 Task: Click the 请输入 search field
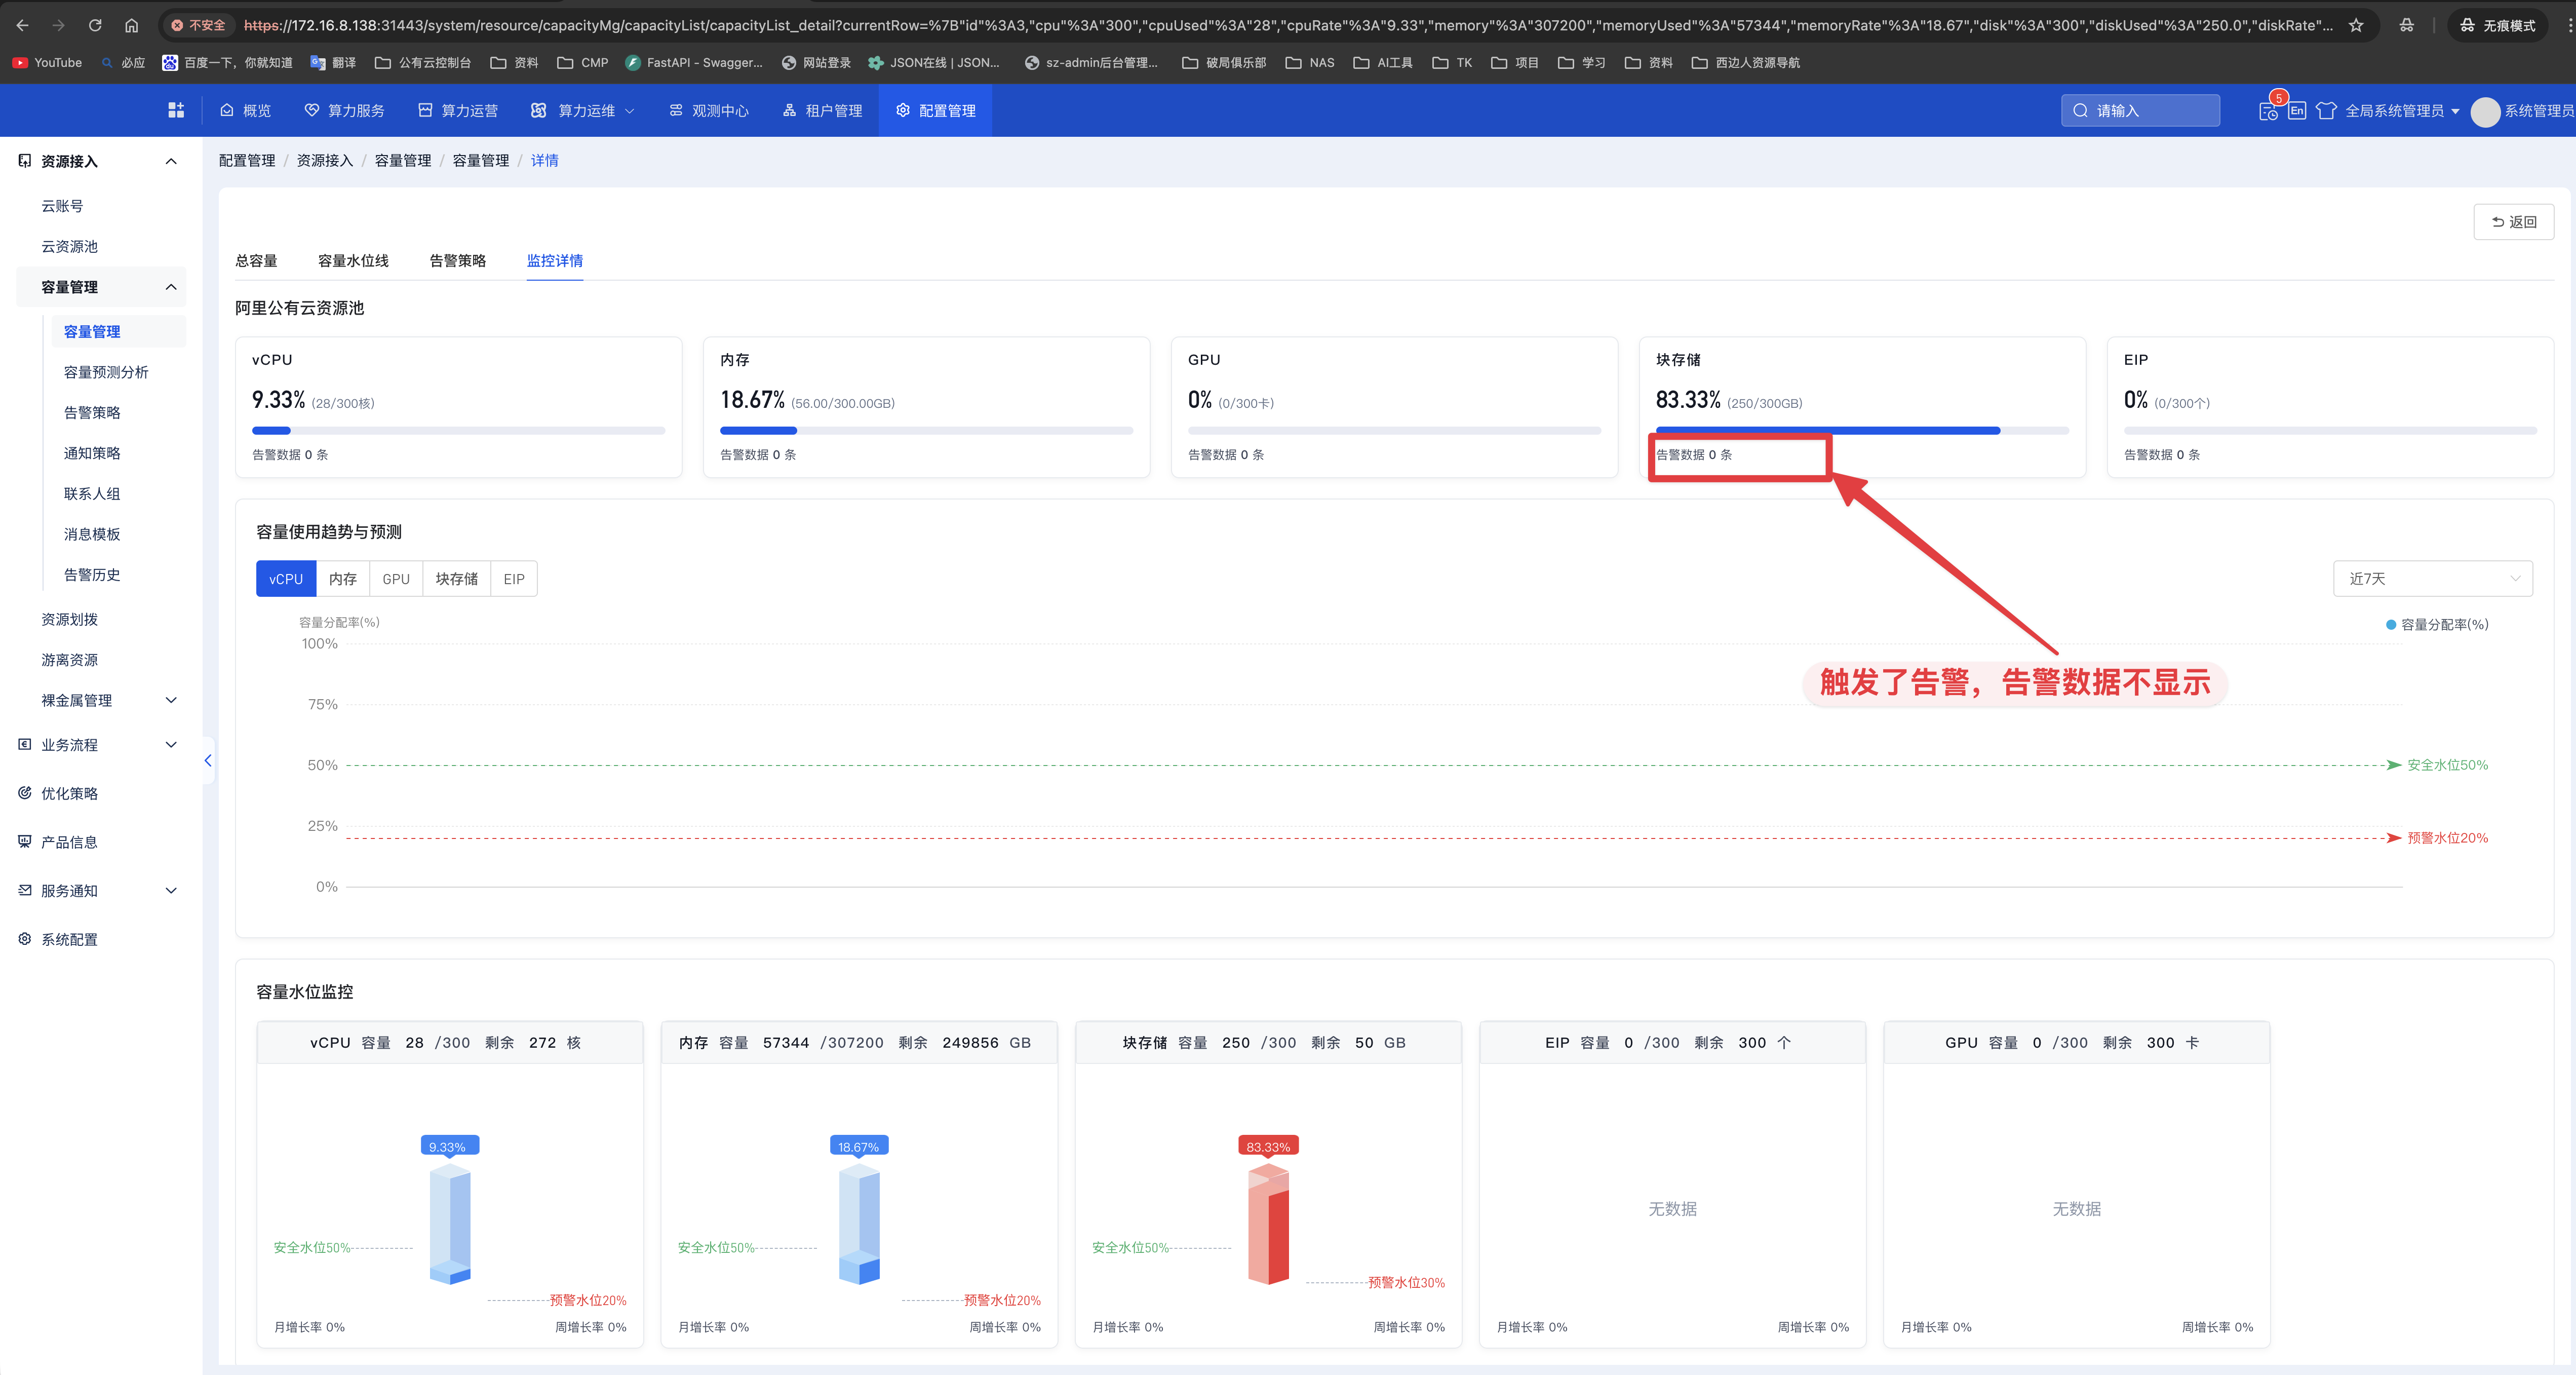tap(2140, 110)
